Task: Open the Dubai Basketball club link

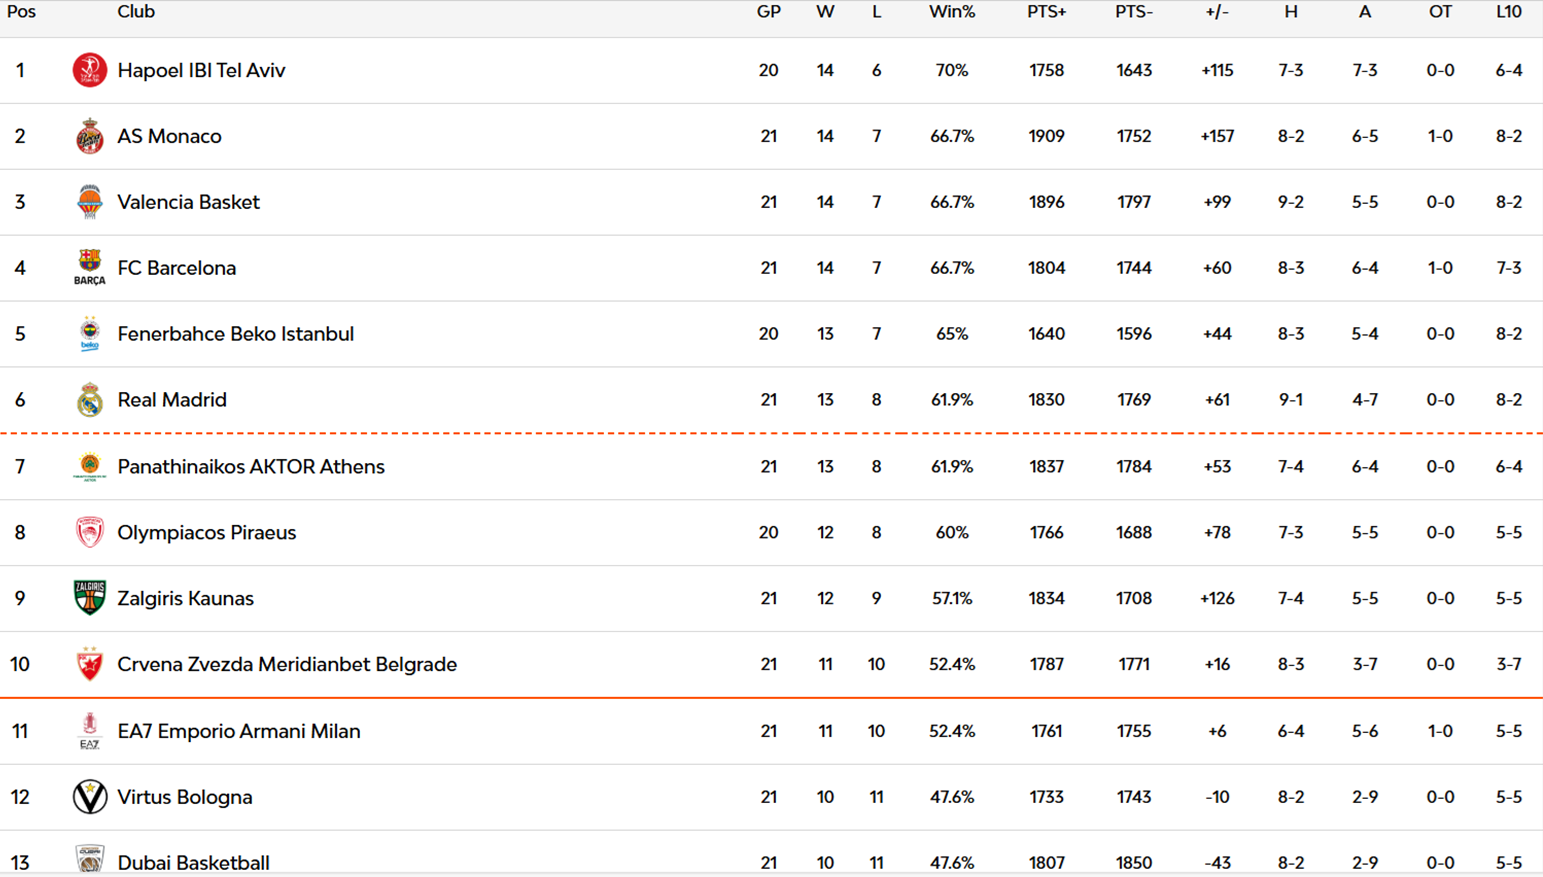Action: (193, 862)
